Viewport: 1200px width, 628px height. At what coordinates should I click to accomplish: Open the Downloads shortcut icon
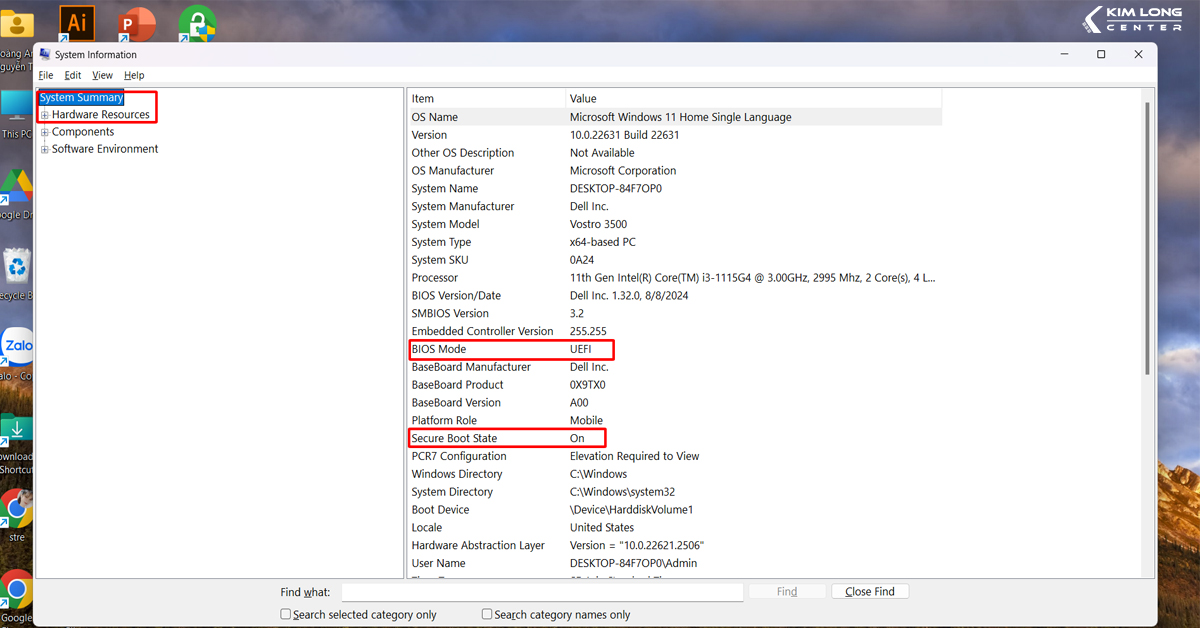click(x=16, y=431)
